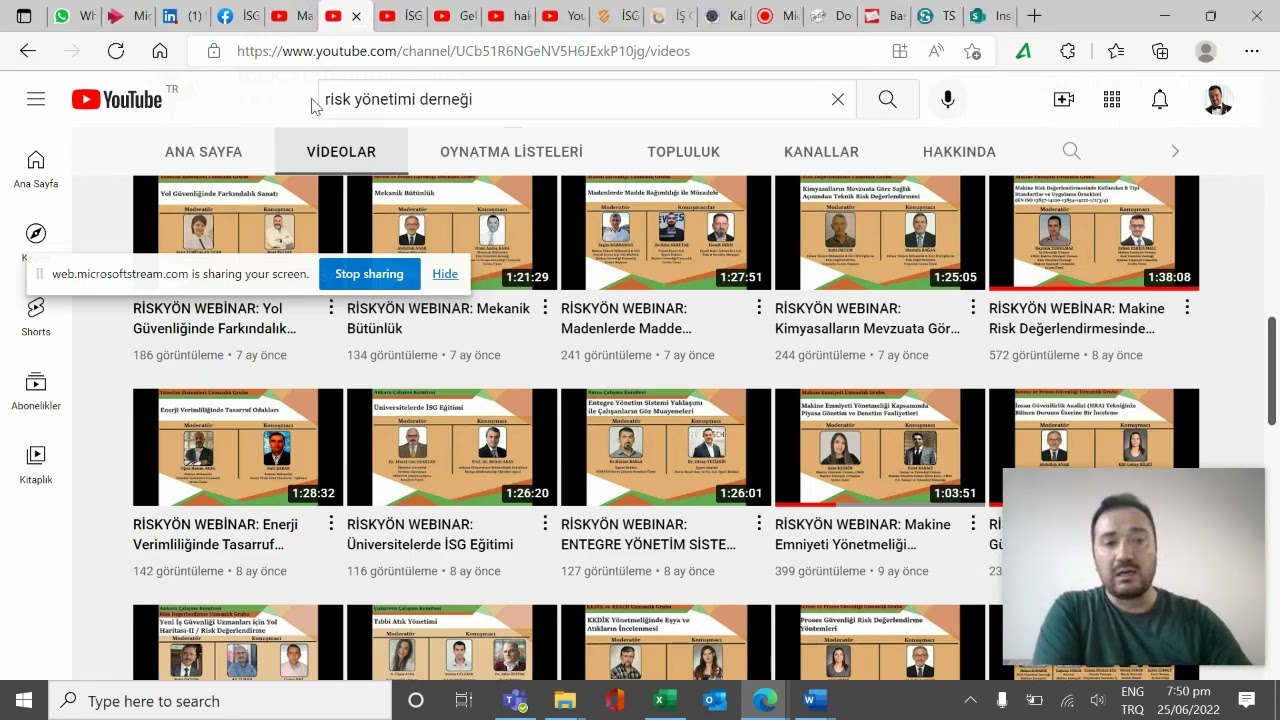1280x720 pixels.
Task: Go to the browser home page
Action: pyautogui.click(x=160, y=51)
